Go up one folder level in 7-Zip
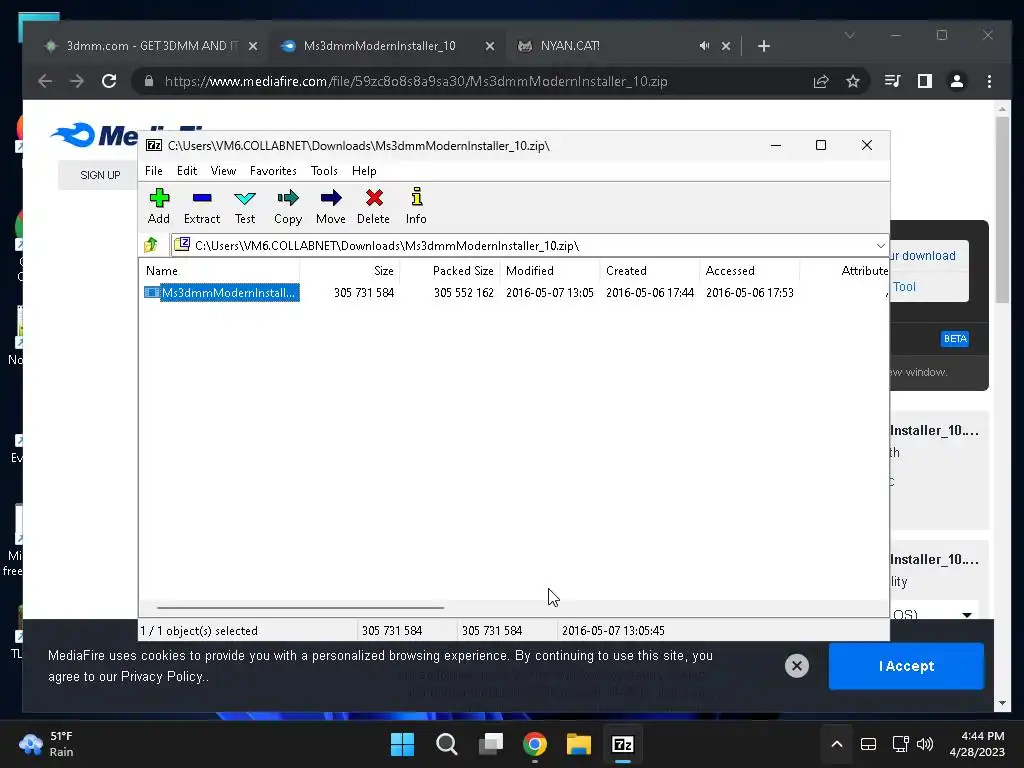1024x768 pixels. coord(152,245)
